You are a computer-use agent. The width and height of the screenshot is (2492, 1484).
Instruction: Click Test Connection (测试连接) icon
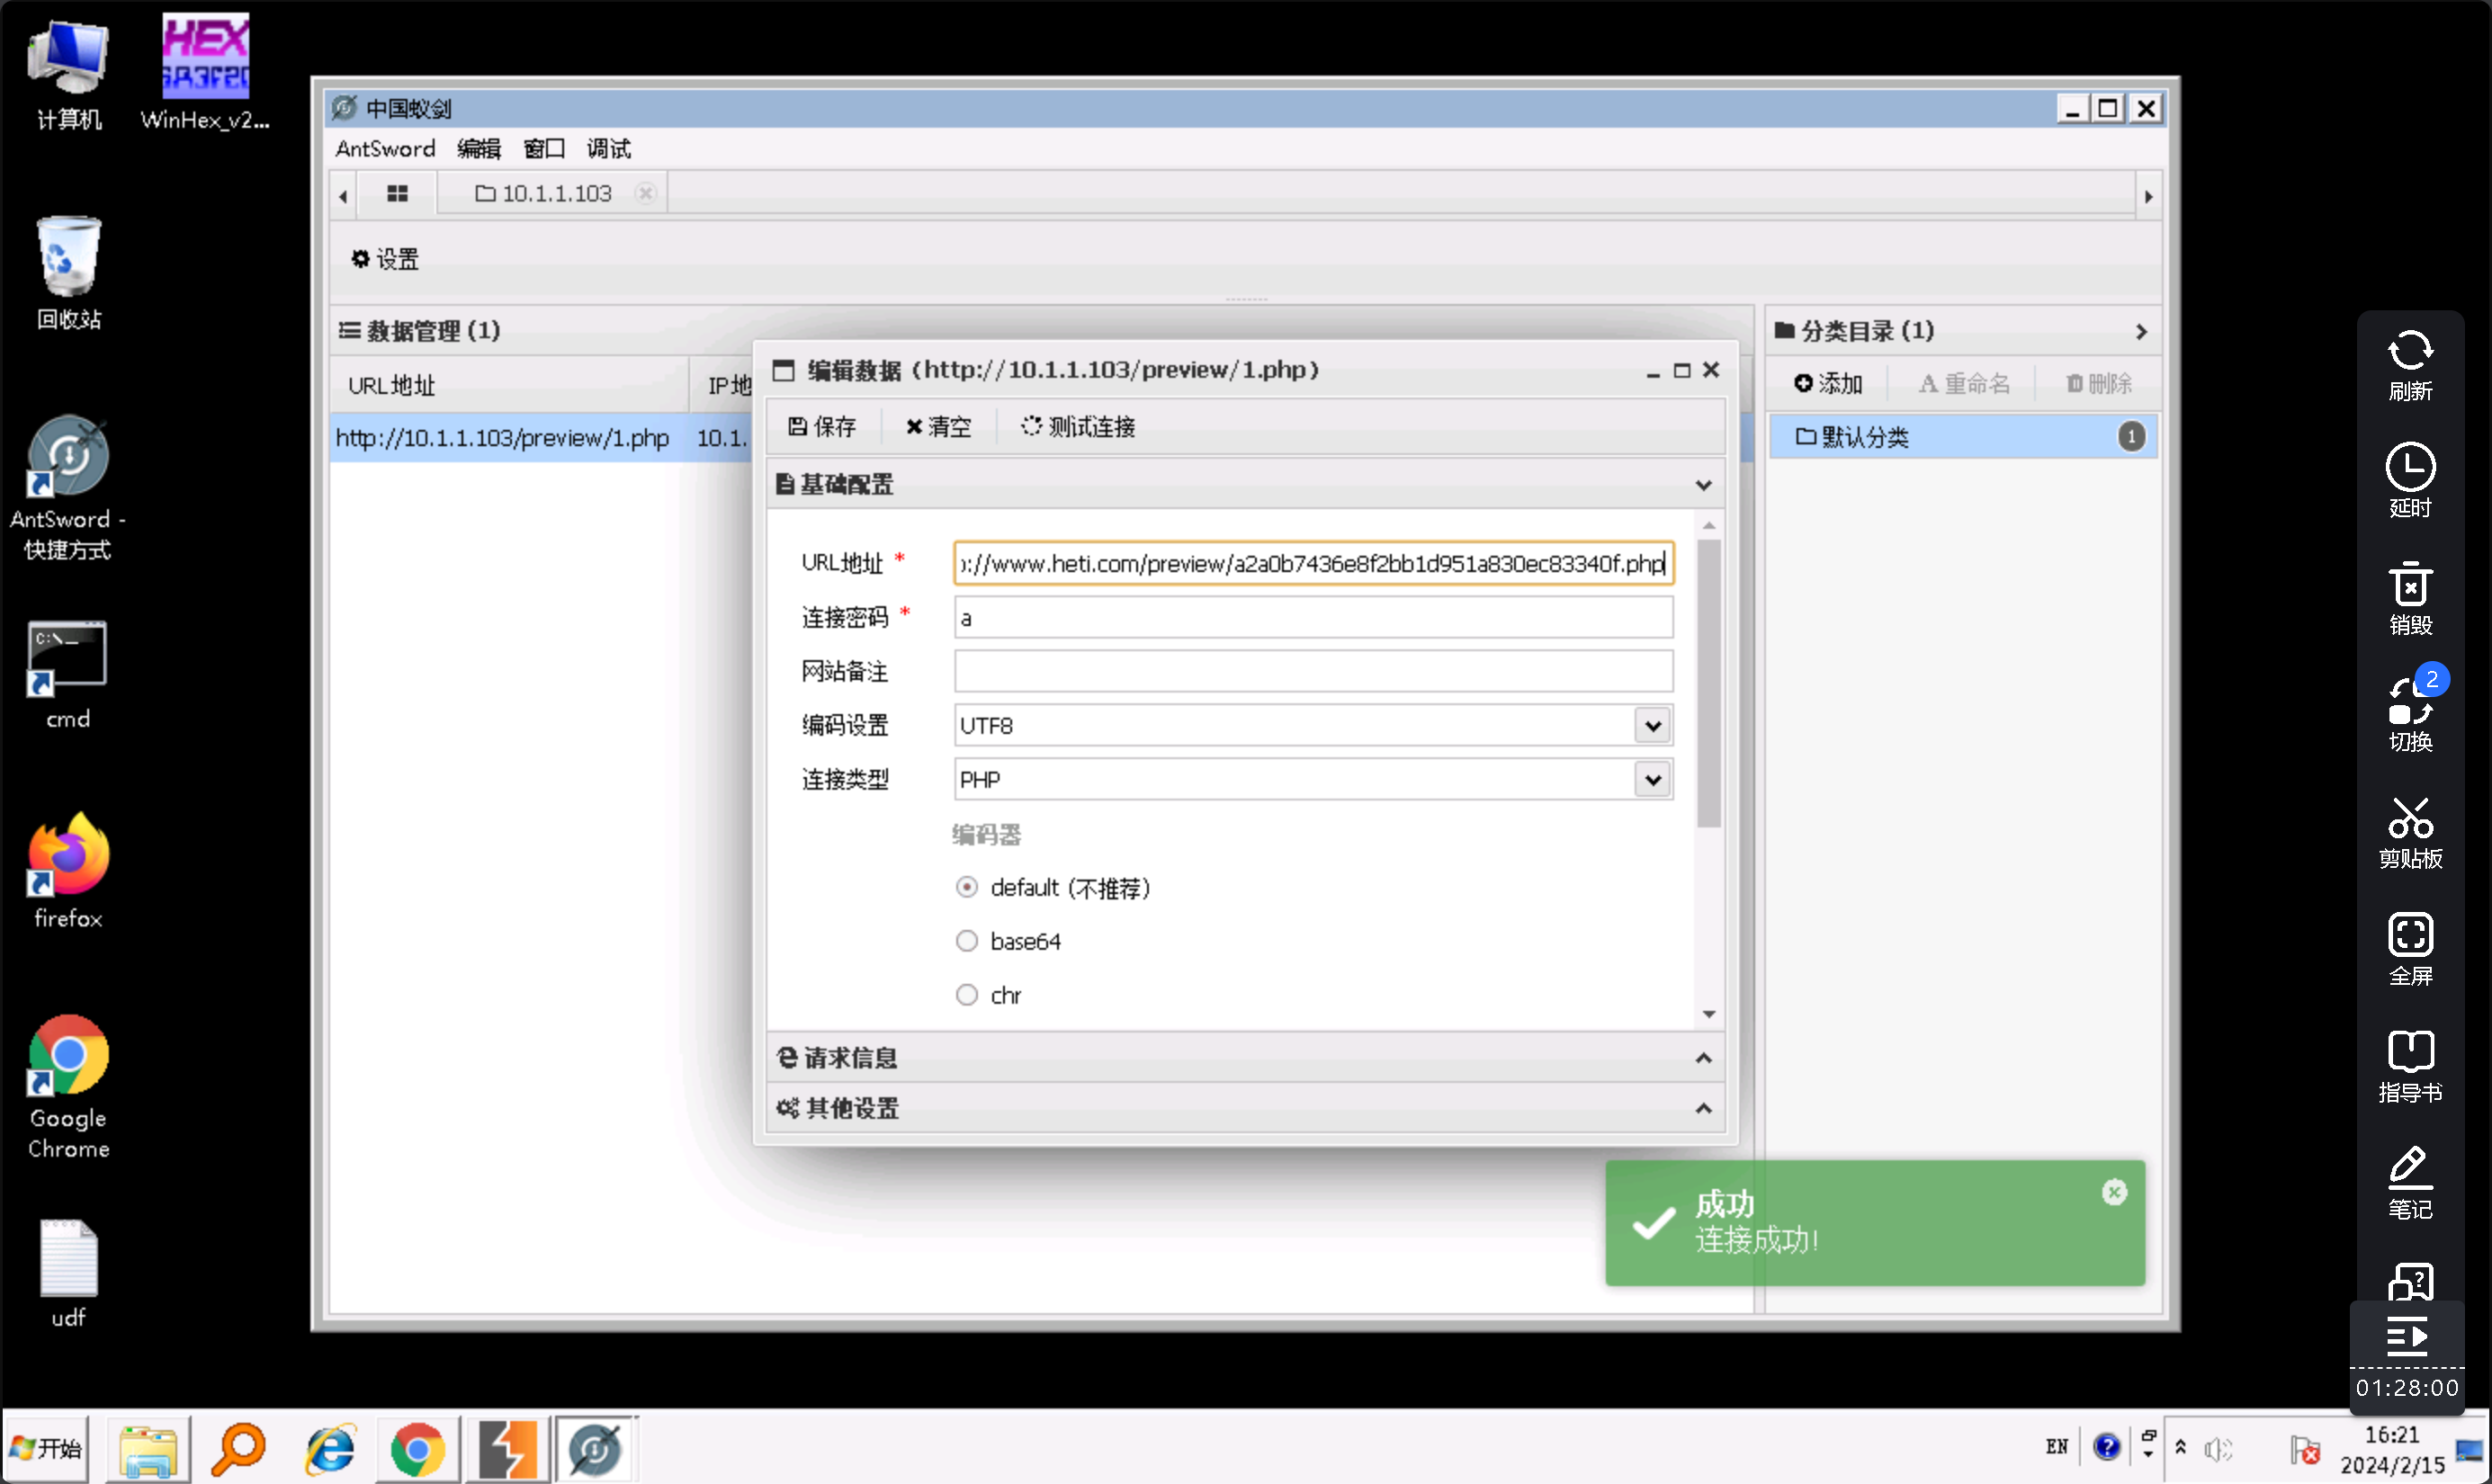pos(1030,427)
